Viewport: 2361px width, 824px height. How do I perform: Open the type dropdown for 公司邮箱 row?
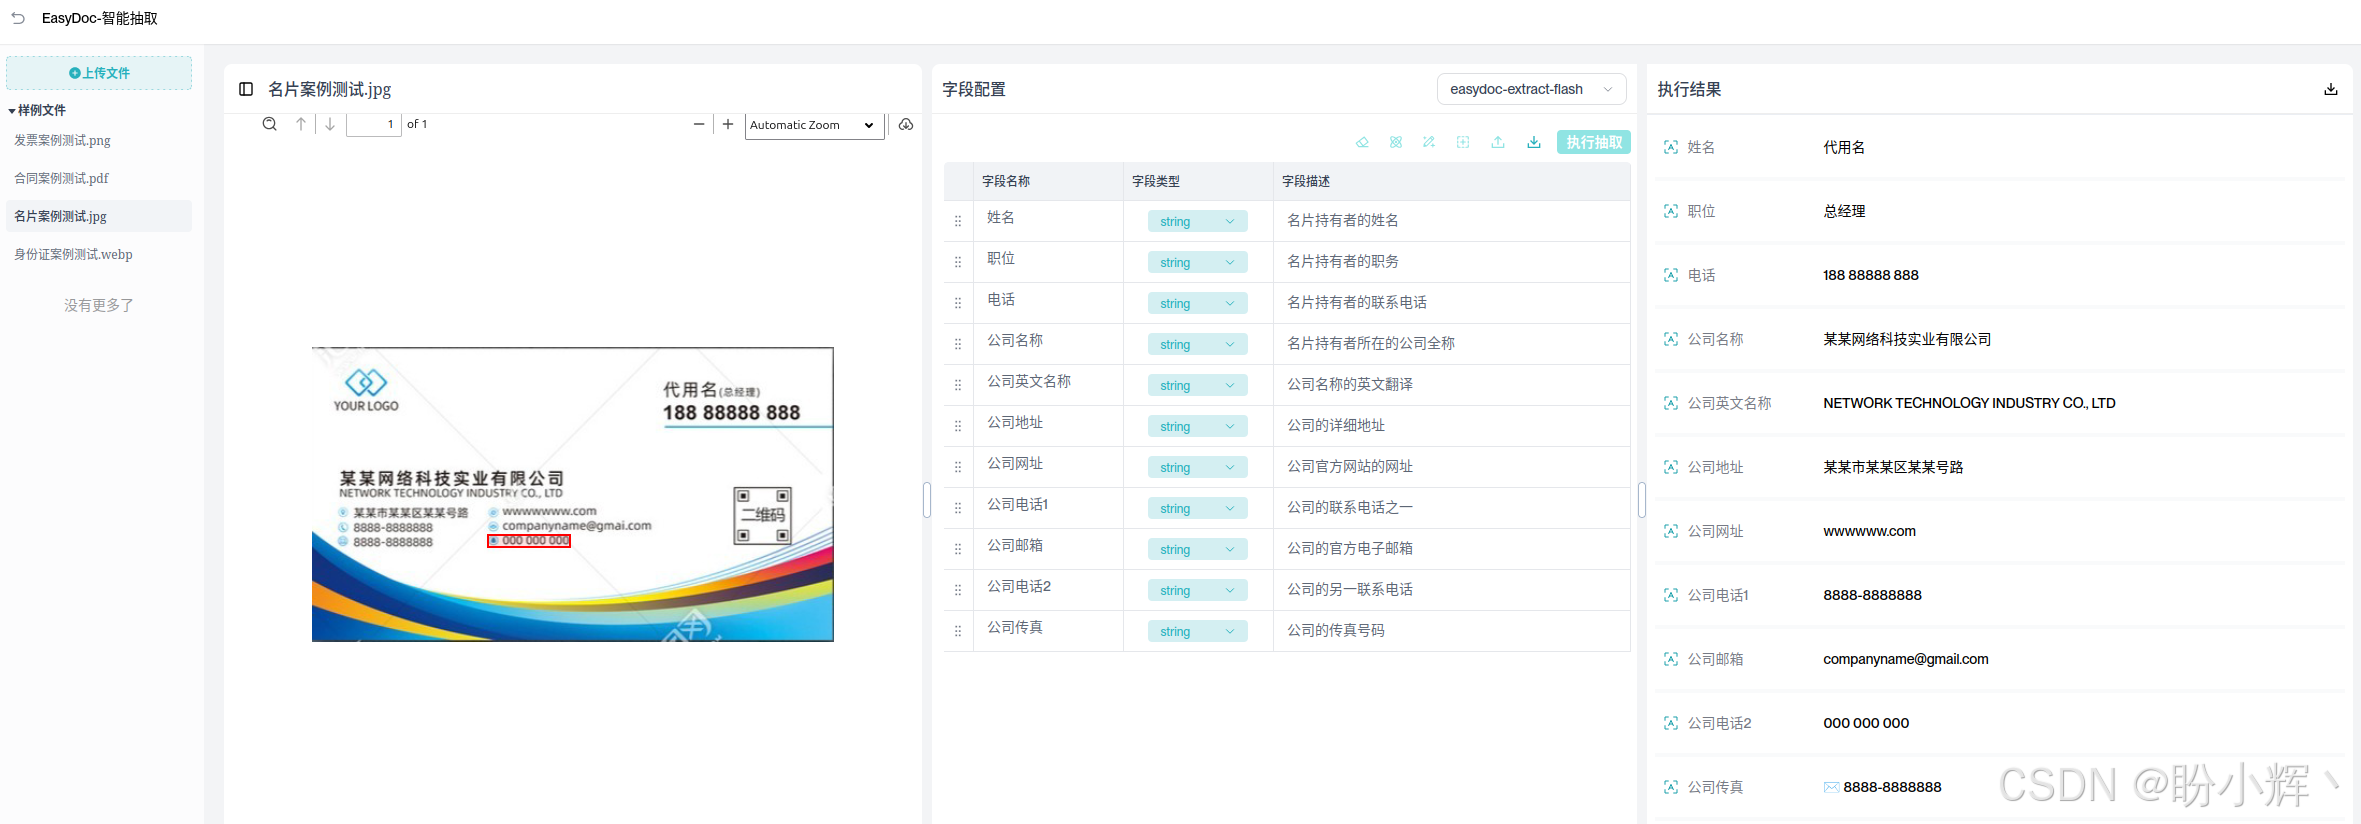coord(1197,549)
